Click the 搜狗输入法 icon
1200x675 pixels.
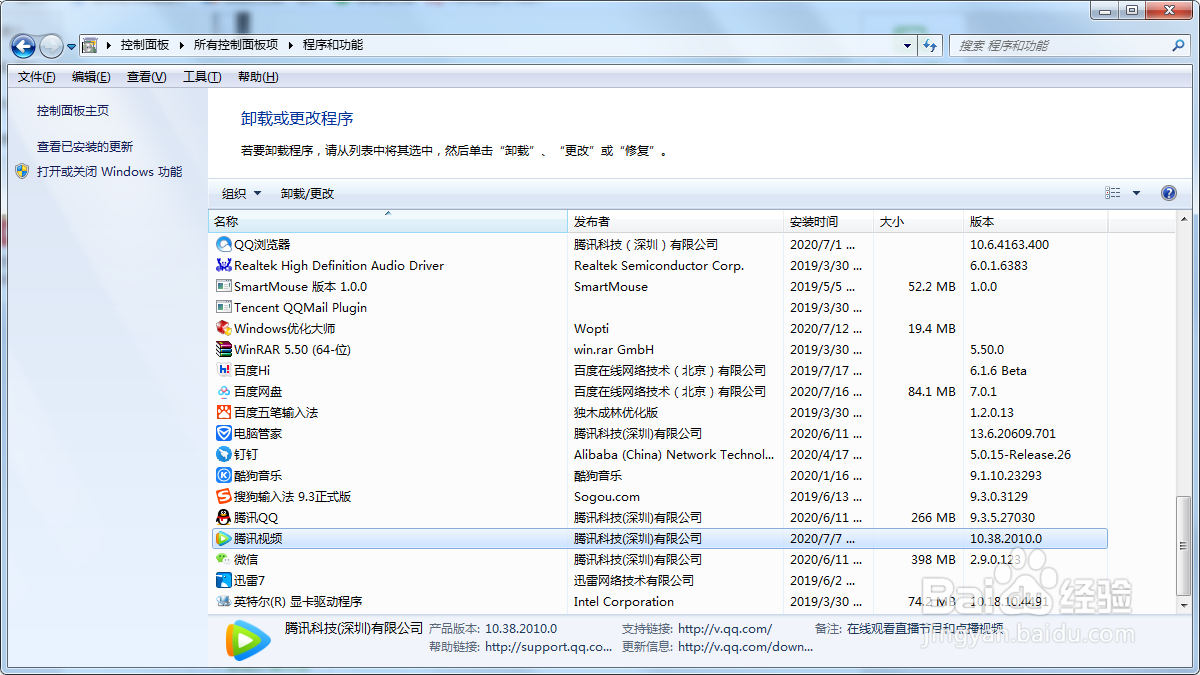[224, 496]
